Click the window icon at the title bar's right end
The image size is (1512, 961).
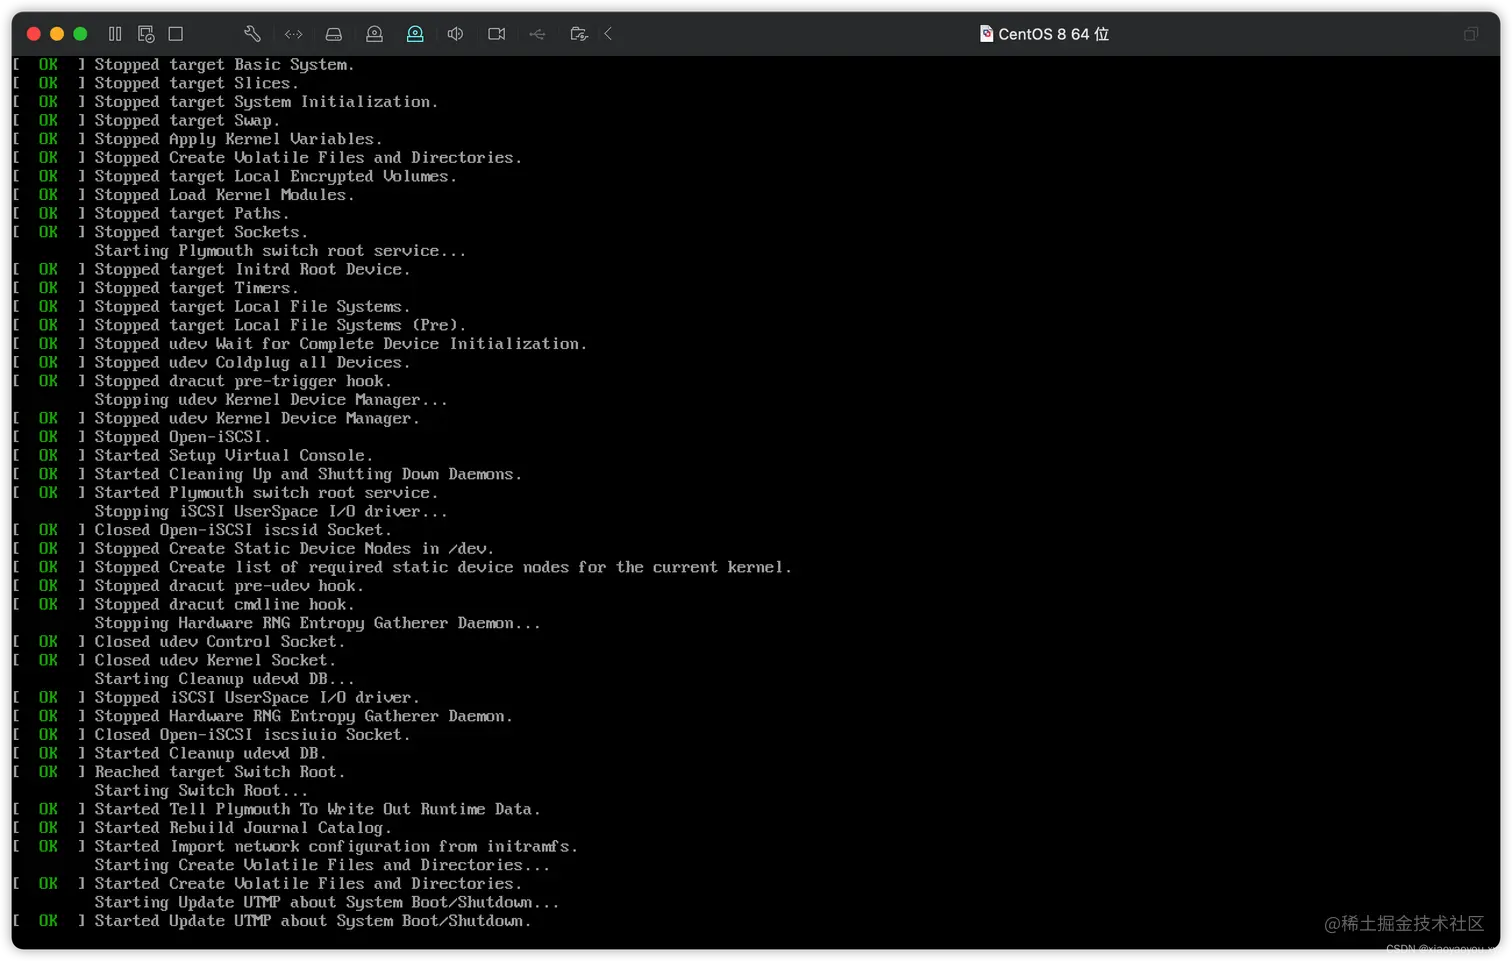coord(1470,34)
